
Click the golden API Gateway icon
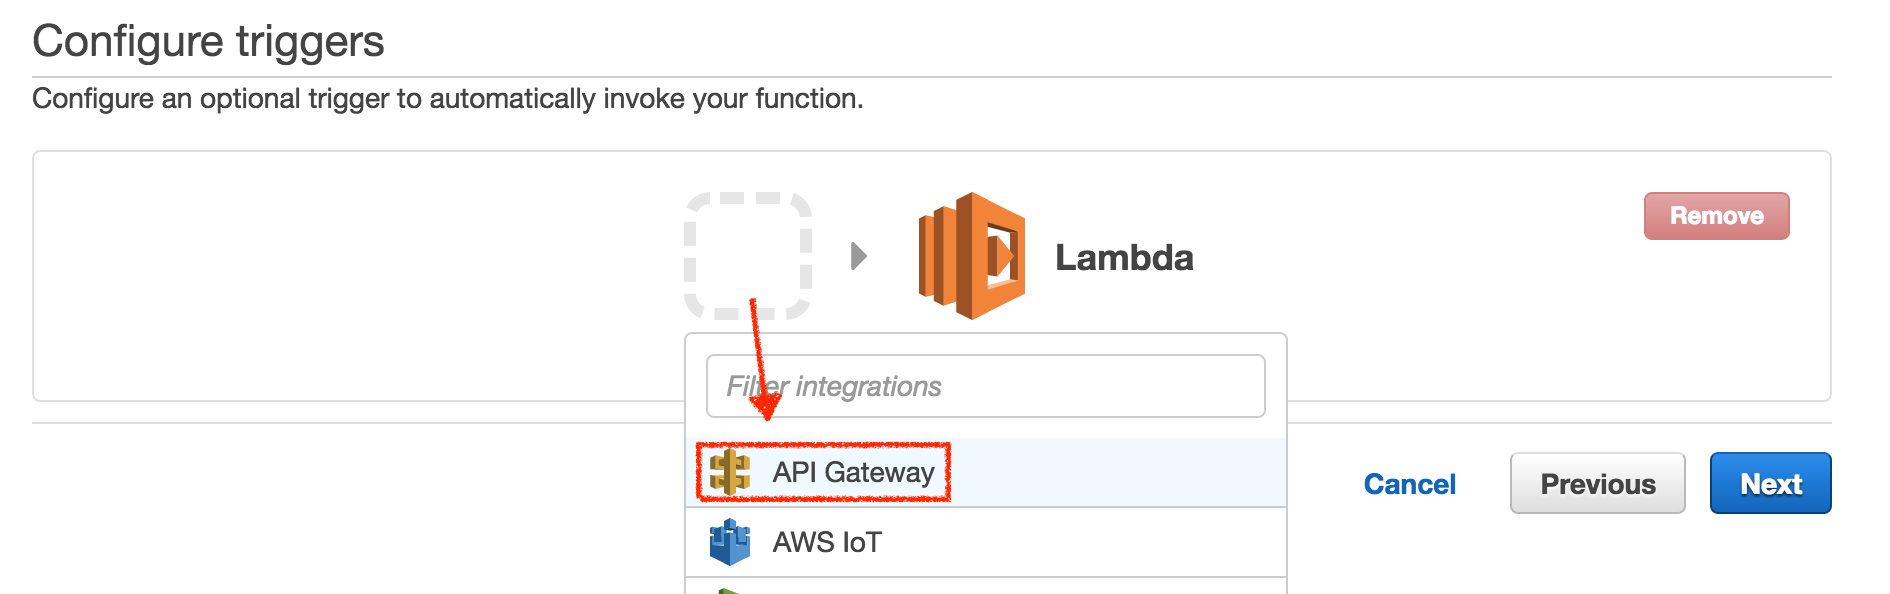tap(730, 472)
